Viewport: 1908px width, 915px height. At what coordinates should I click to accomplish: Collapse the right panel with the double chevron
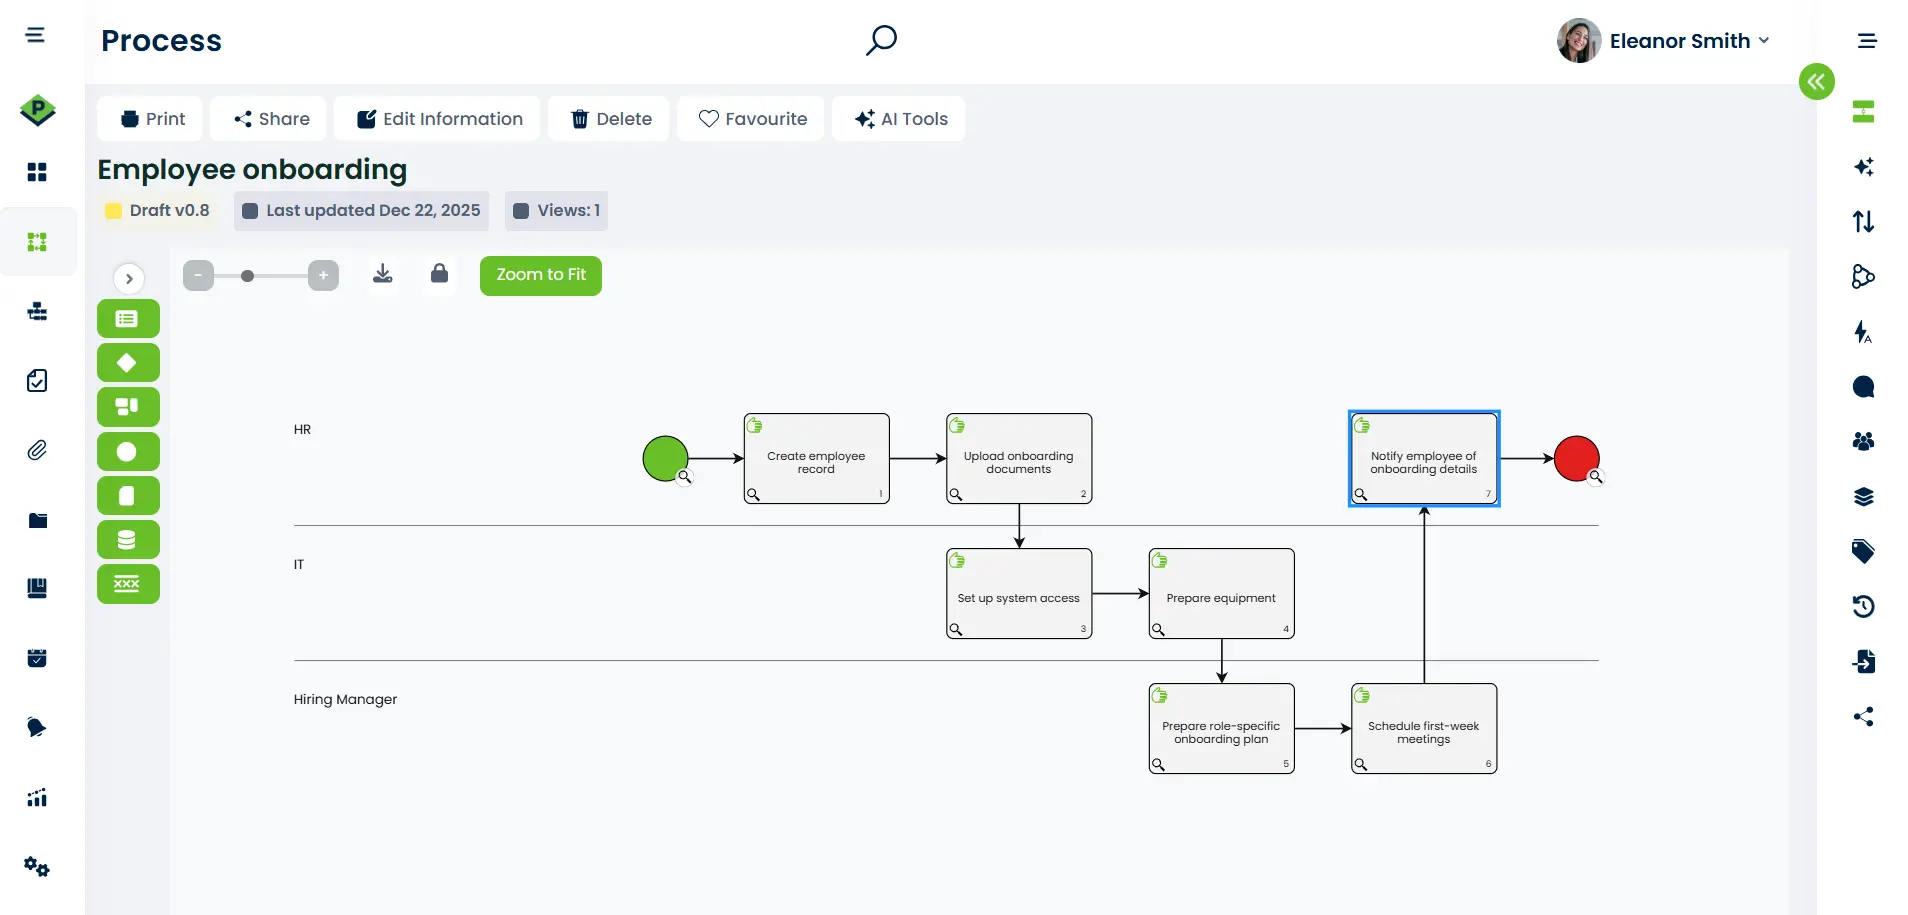pos(1817,81)
